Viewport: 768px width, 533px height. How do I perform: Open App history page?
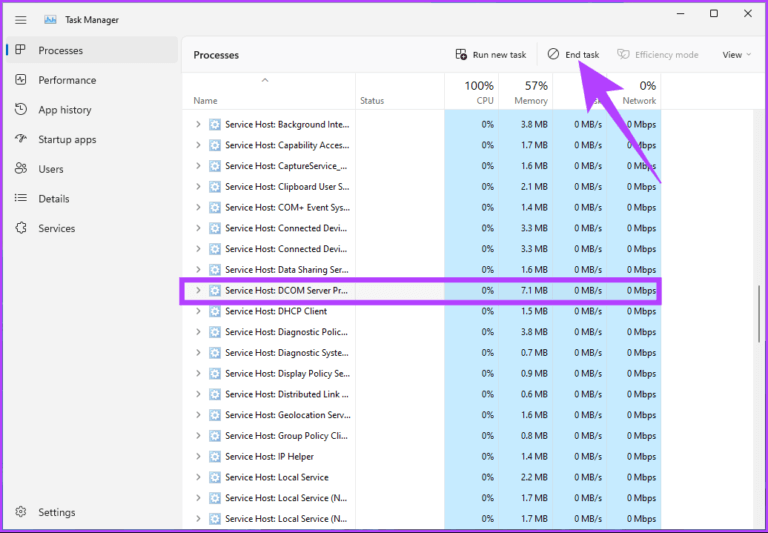(92, 110)
